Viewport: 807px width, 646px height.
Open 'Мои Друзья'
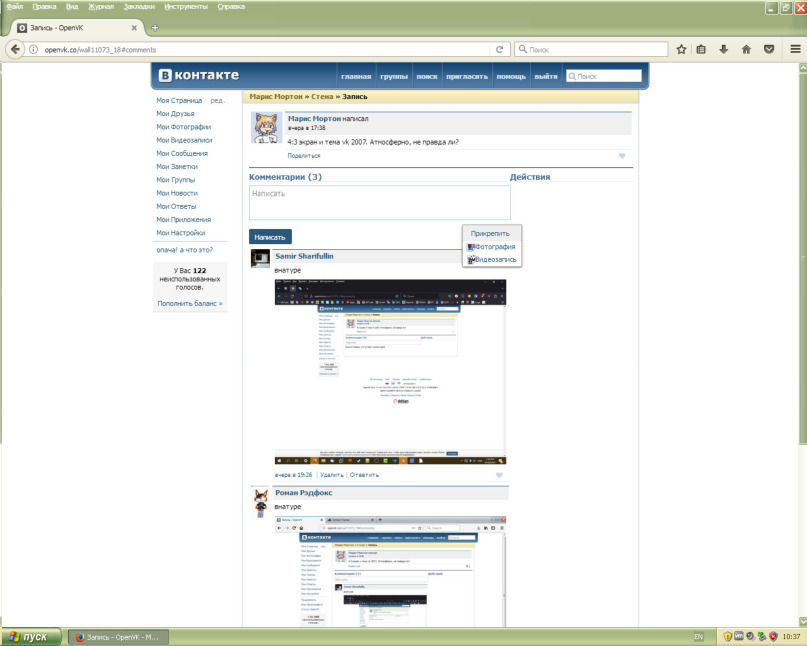[176, 113]
